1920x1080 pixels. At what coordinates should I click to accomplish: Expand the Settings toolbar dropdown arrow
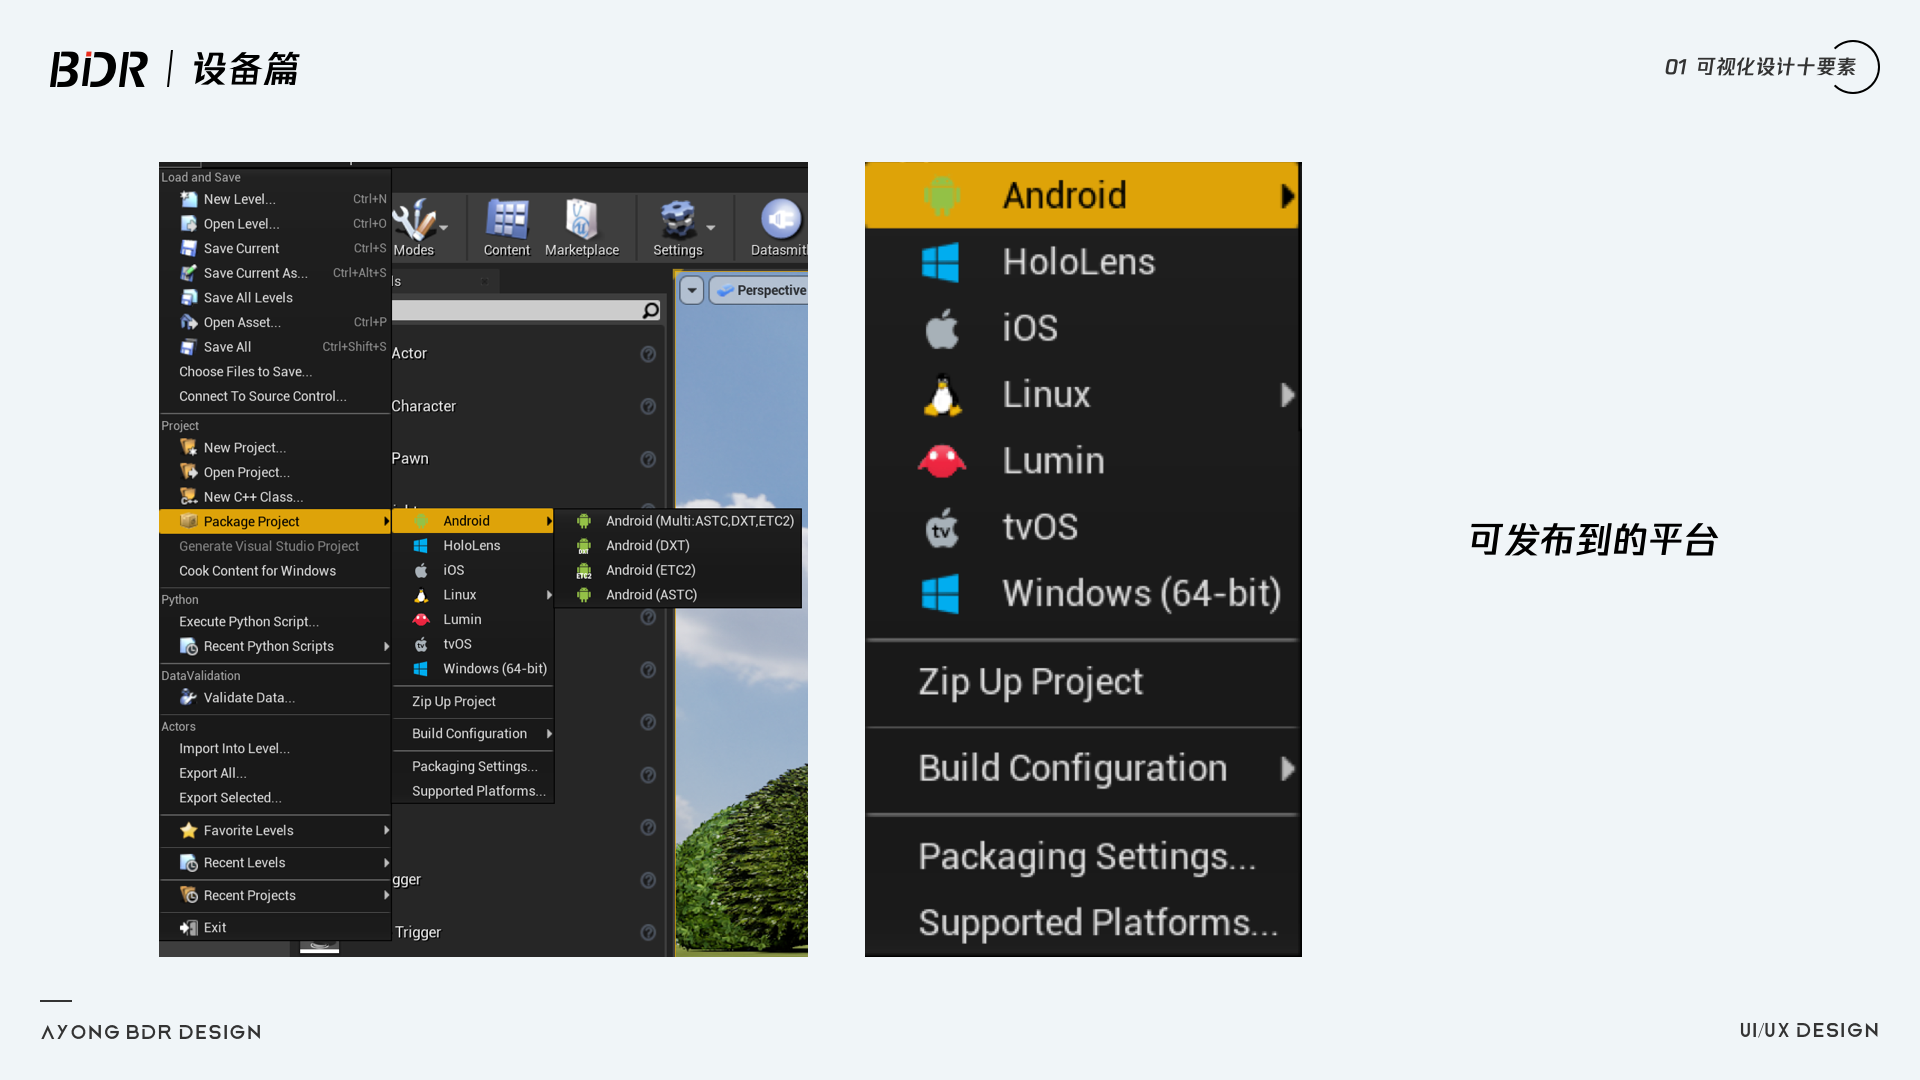pos(711,228)
